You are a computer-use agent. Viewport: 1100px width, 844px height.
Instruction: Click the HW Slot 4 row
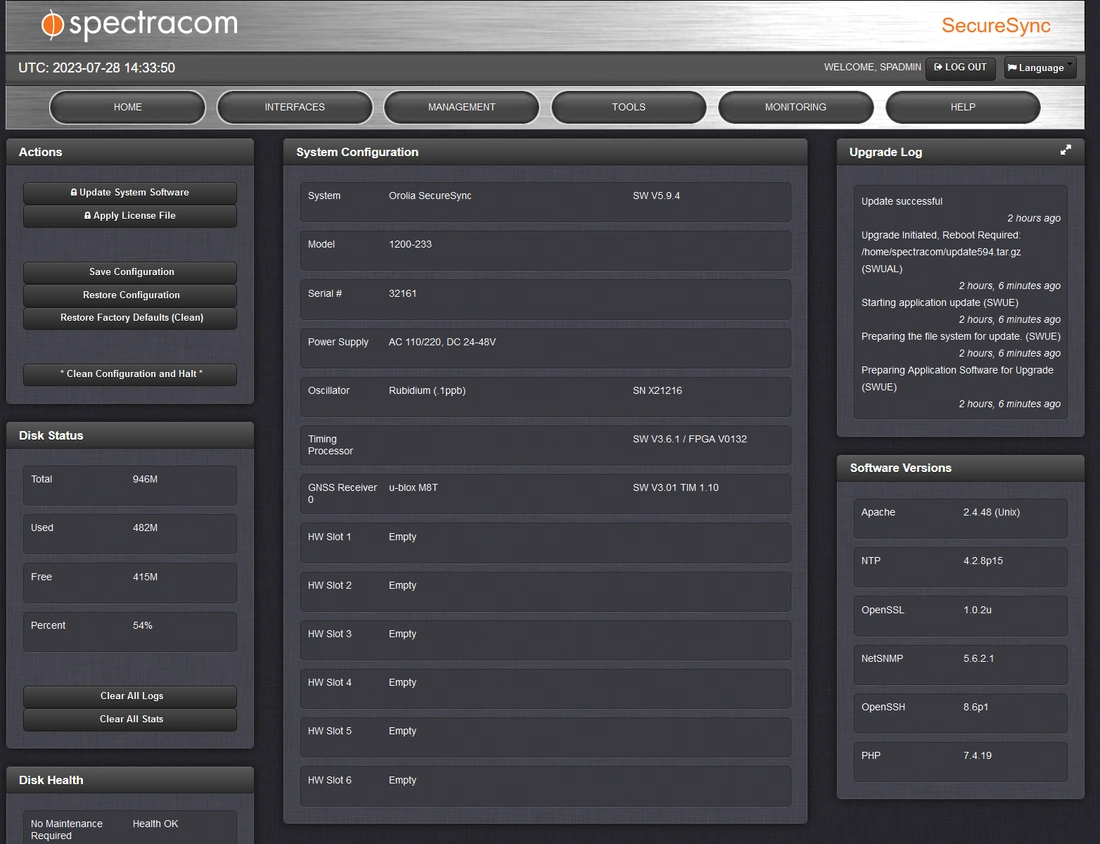coord(545,688)
